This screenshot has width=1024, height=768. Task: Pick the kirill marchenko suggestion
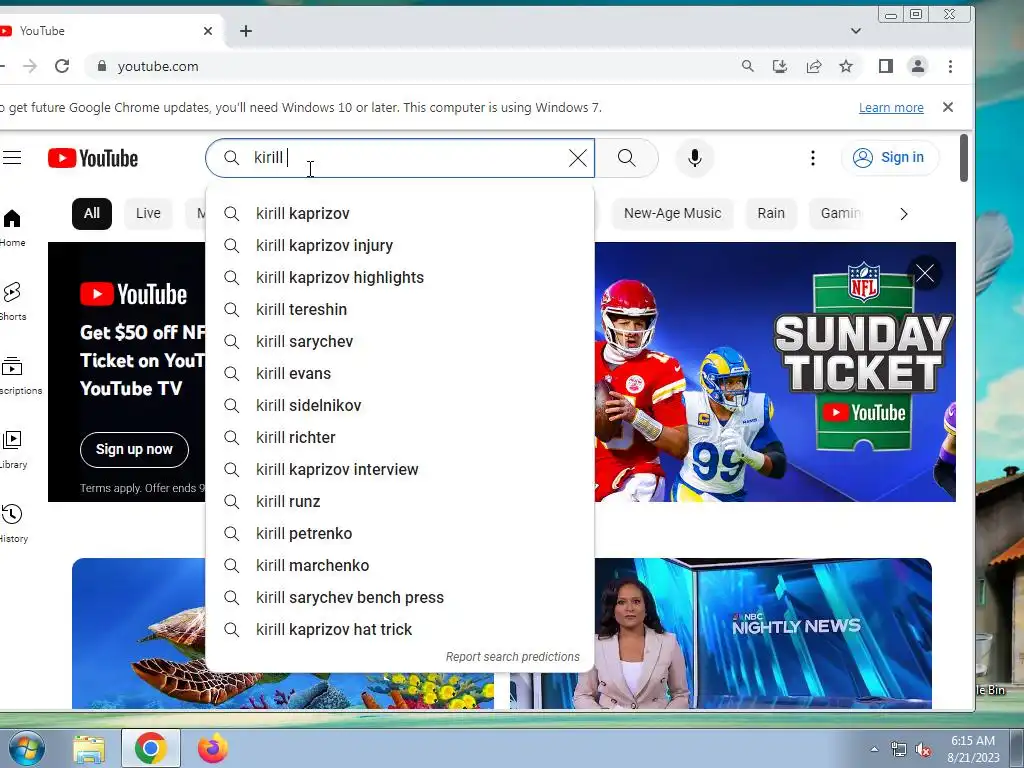click(400, 566)
